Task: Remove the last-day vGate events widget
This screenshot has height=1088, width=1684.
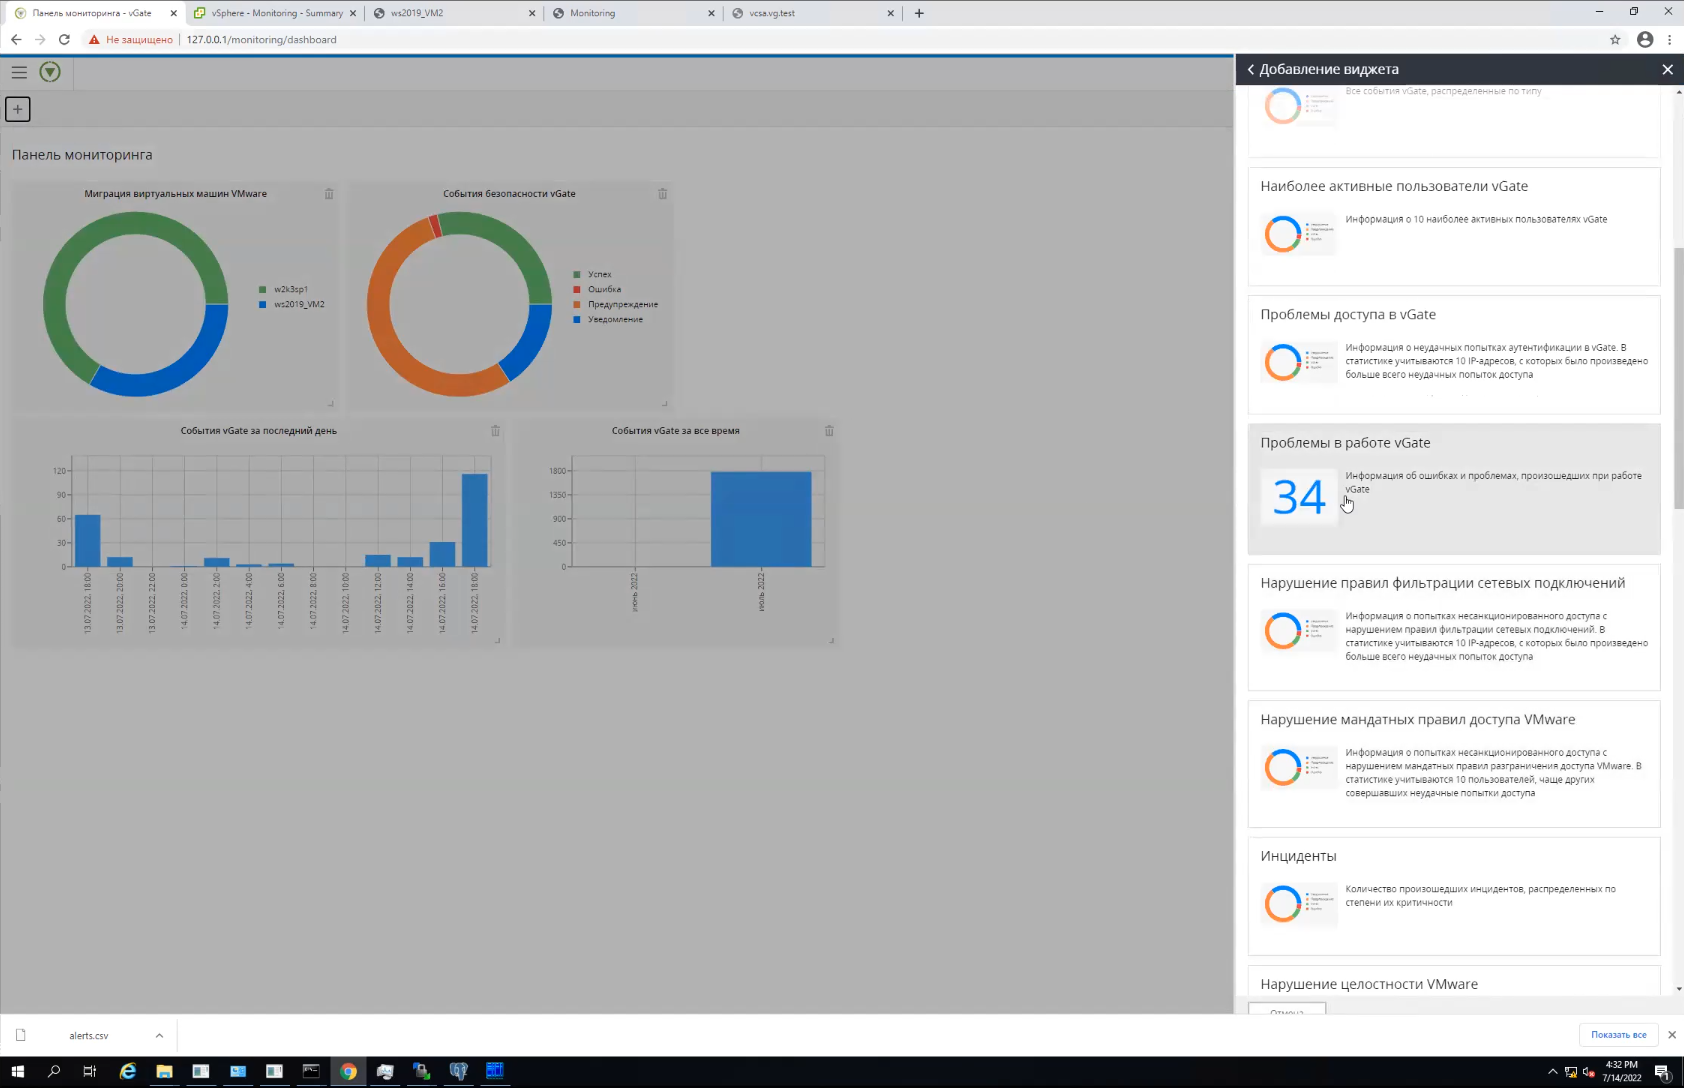Action: click(495, 431)
